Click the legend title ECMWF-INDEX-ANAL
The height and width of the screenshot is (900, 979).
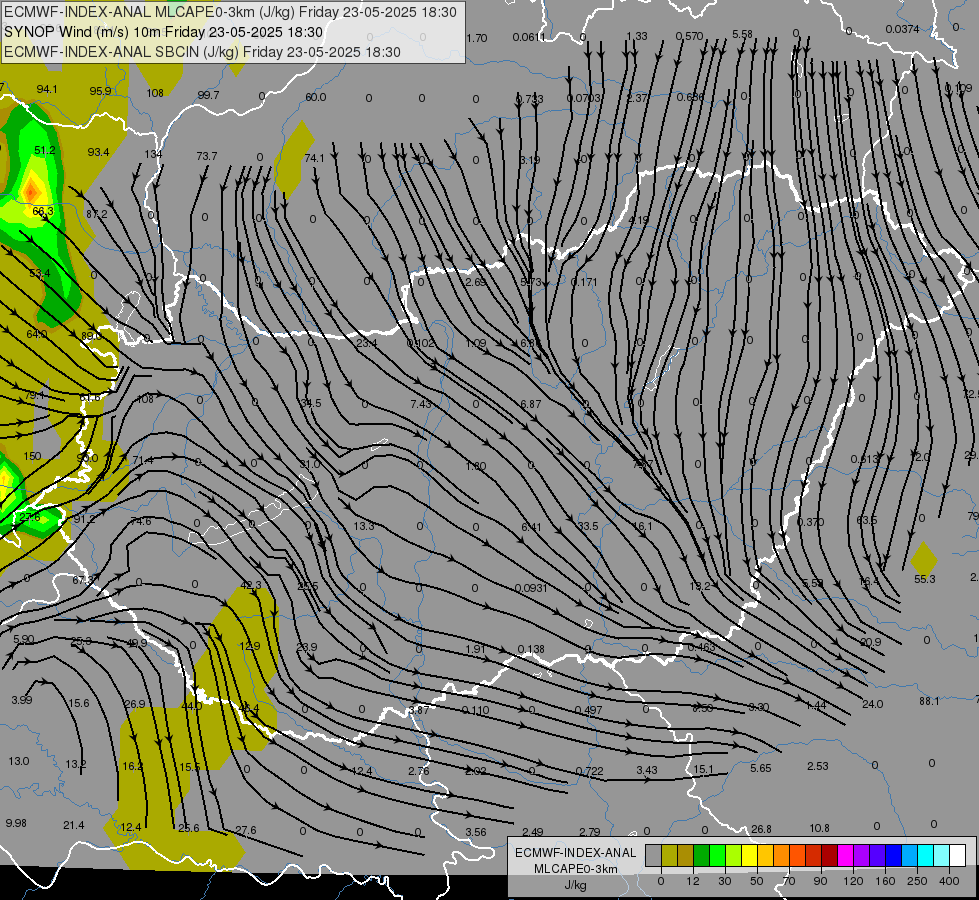point(576,853)
